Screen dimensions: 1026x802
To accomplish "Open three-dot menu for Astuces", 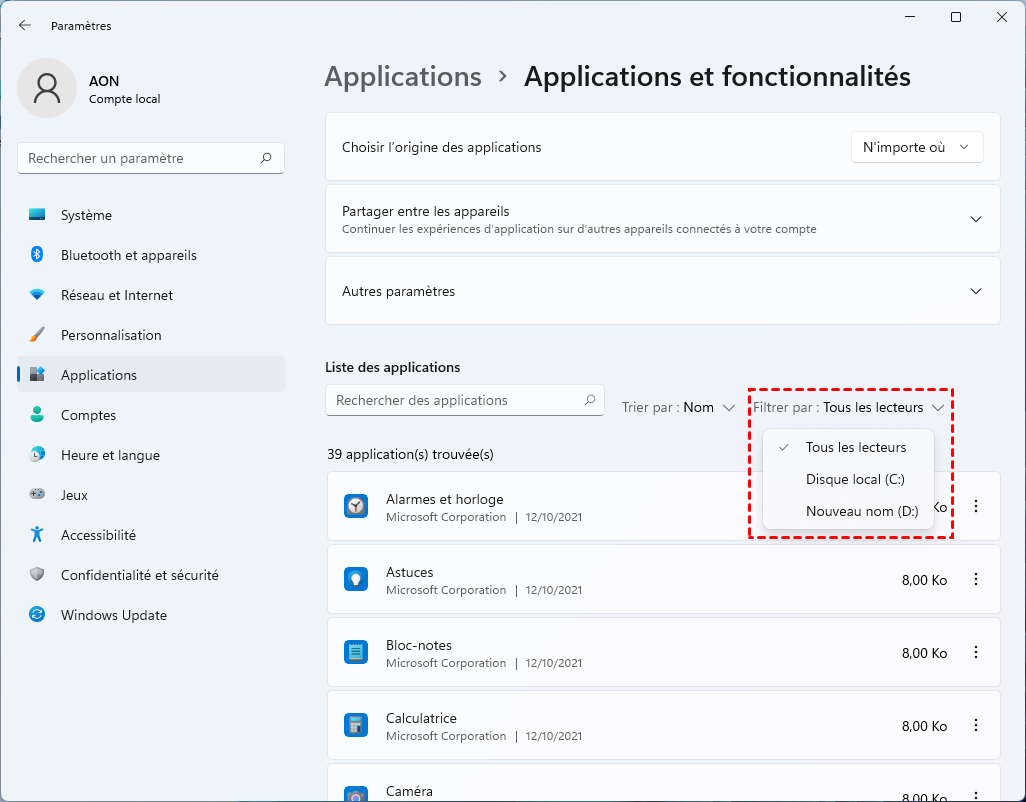I will [x=976, y=579].
